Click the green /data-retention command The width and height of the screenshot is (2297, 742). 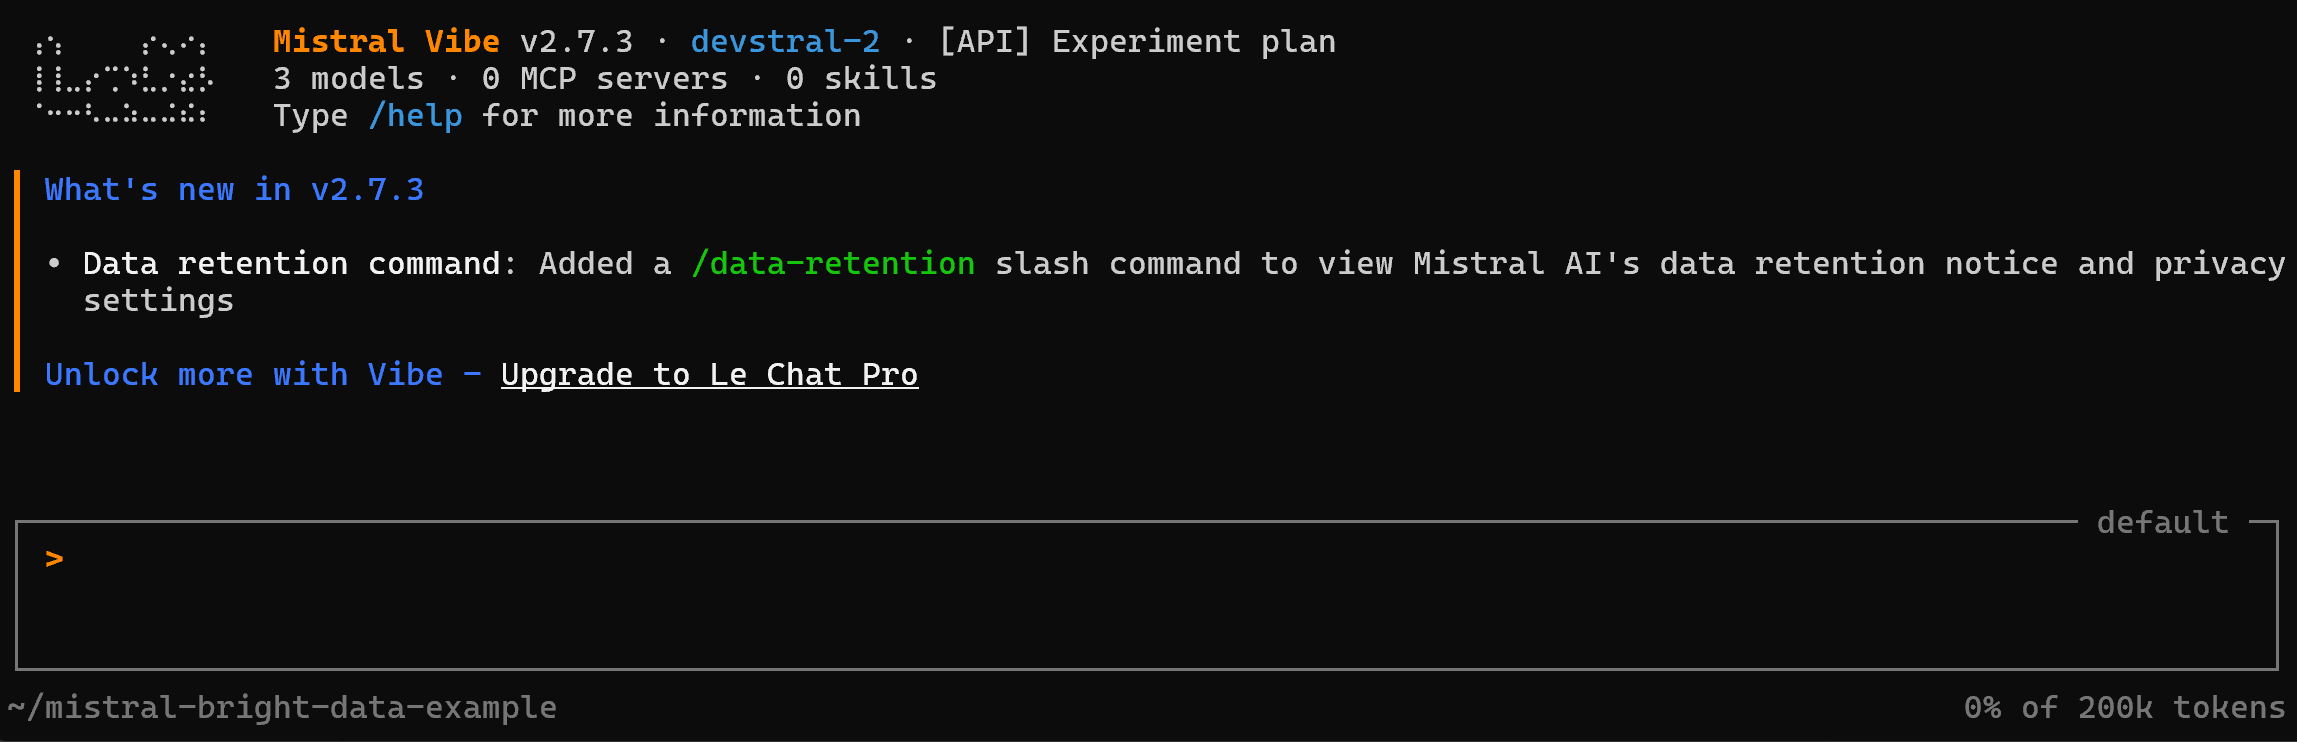(x=834, y=263)
